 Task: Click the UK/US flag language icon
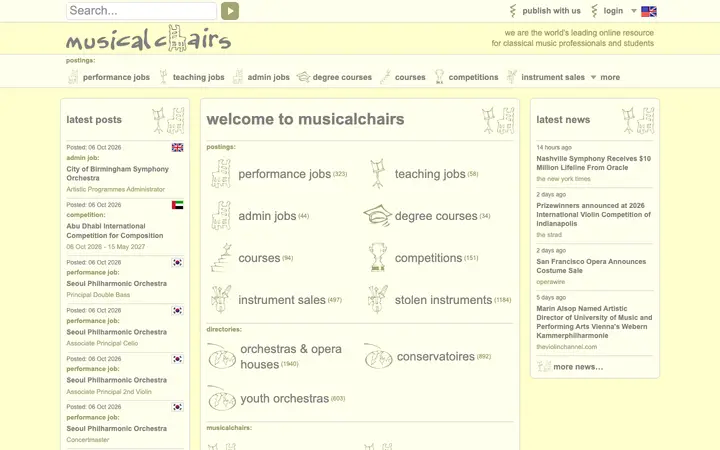tap(649, 11)
